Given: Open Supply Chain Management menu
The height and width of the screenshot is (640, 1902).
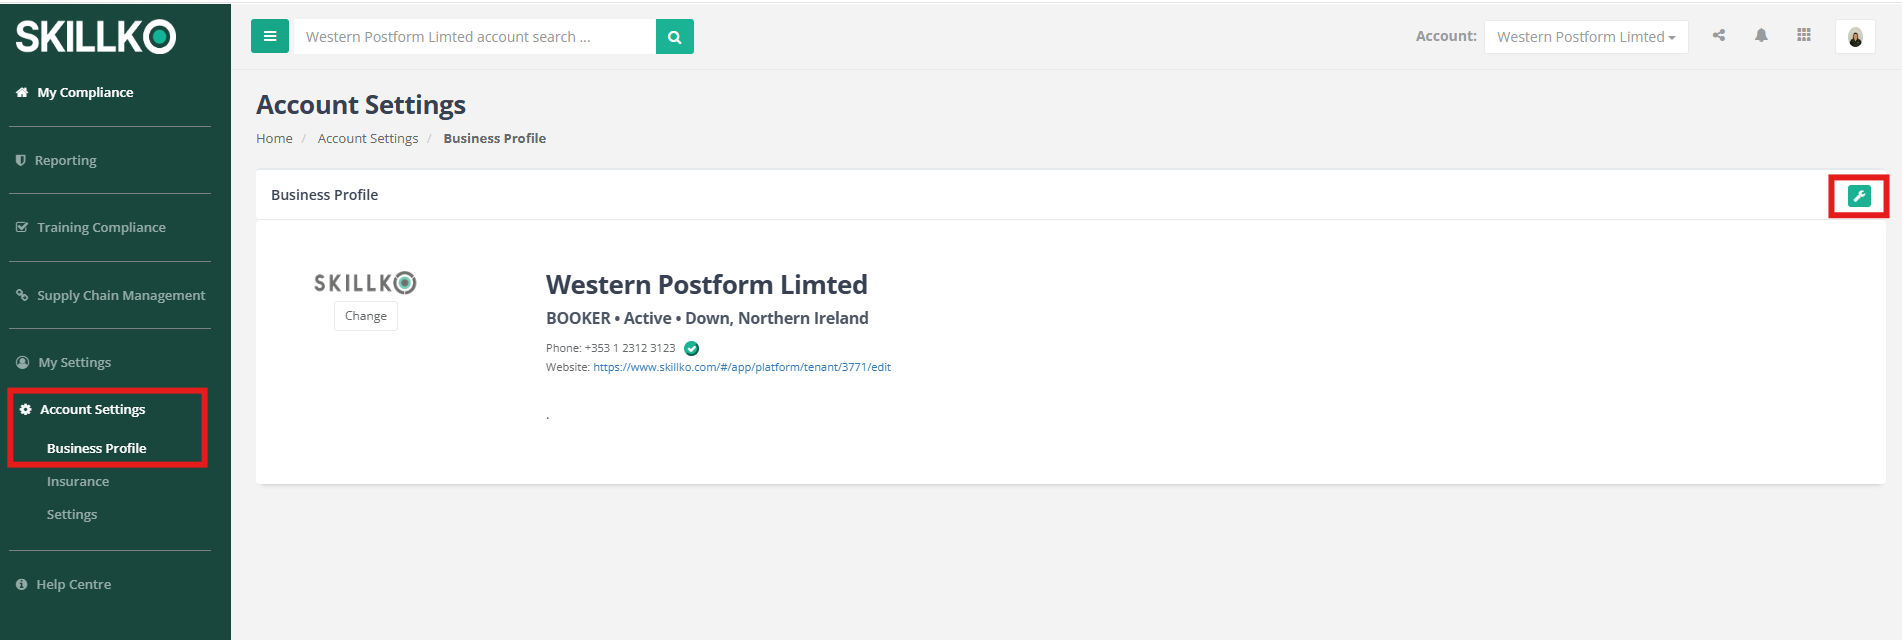Looking at the screenshot, I should point(121,296).
